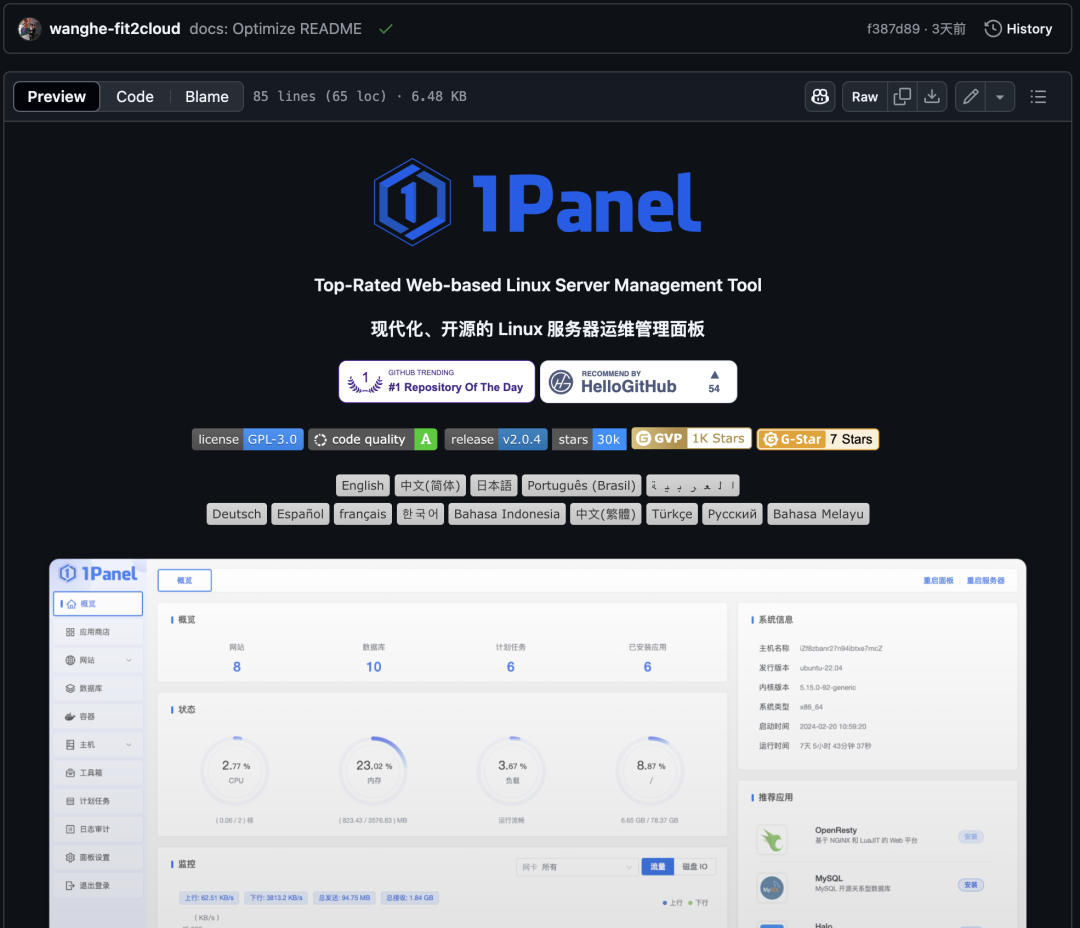Click the History clock icon
This screenshot has width=1080, height=928.
(993, 29)
